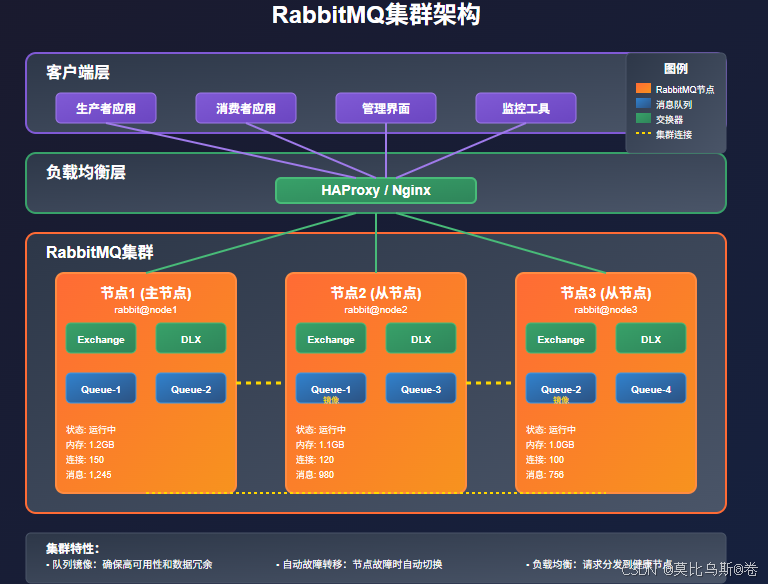Click the rabbit@node1 hostname
768x584 pixels.
click(x=145, y=310)
